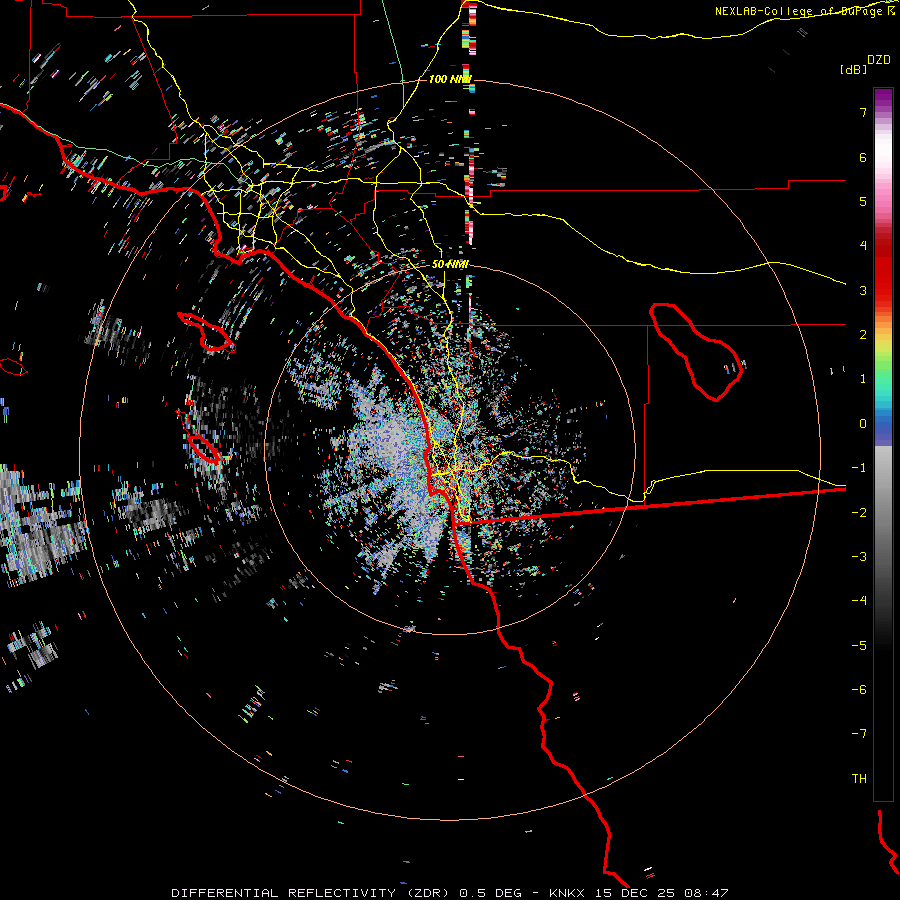
Task: Click the DZD legend title
Action: [879, 60]
